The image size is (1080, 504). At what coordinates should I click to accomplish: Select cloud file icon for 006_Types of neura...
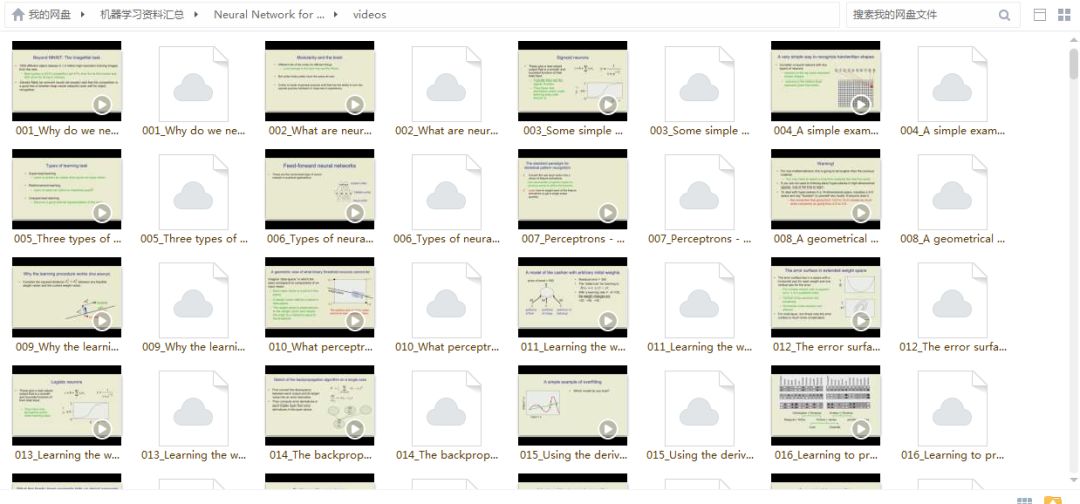coord(446,192)
